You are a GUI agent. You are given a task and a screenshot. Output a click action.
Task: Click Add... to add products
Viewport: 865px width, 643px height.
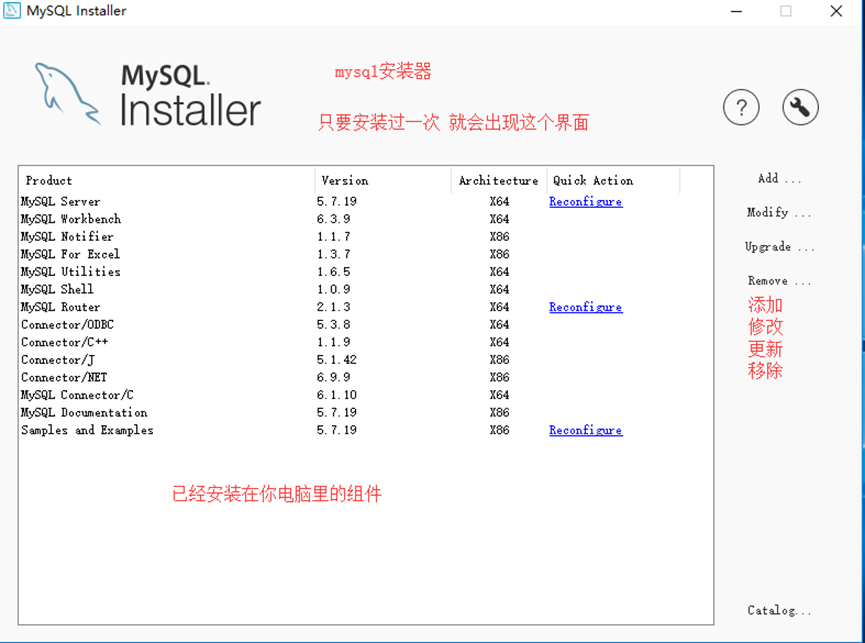pos(778,179)
